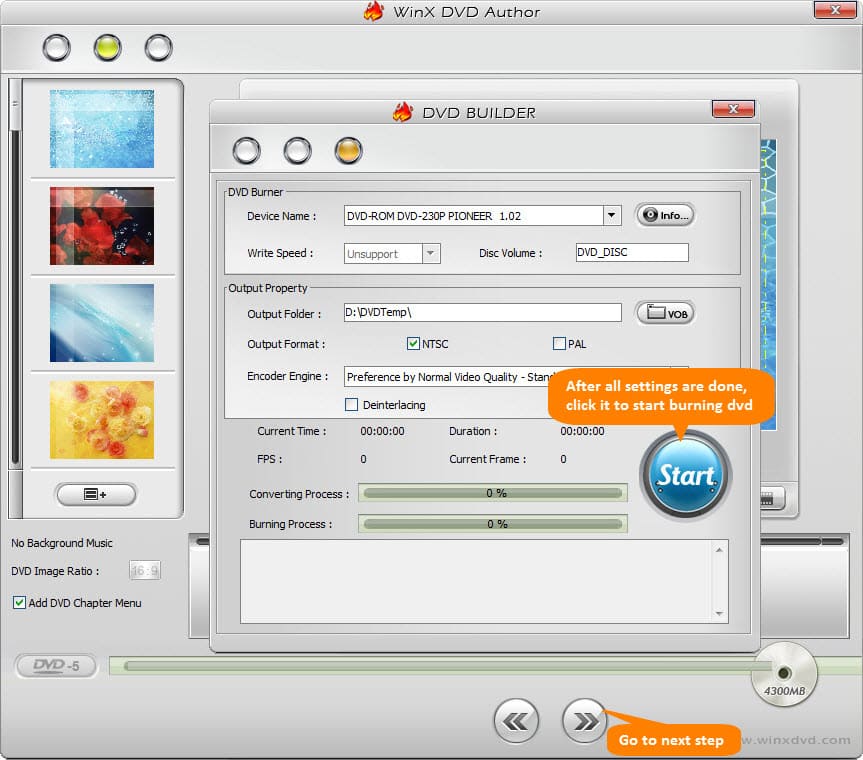This screenshot has width=863, height=760.
Task: Click the 4300MB disc icon
Action: tap(784, 674)
